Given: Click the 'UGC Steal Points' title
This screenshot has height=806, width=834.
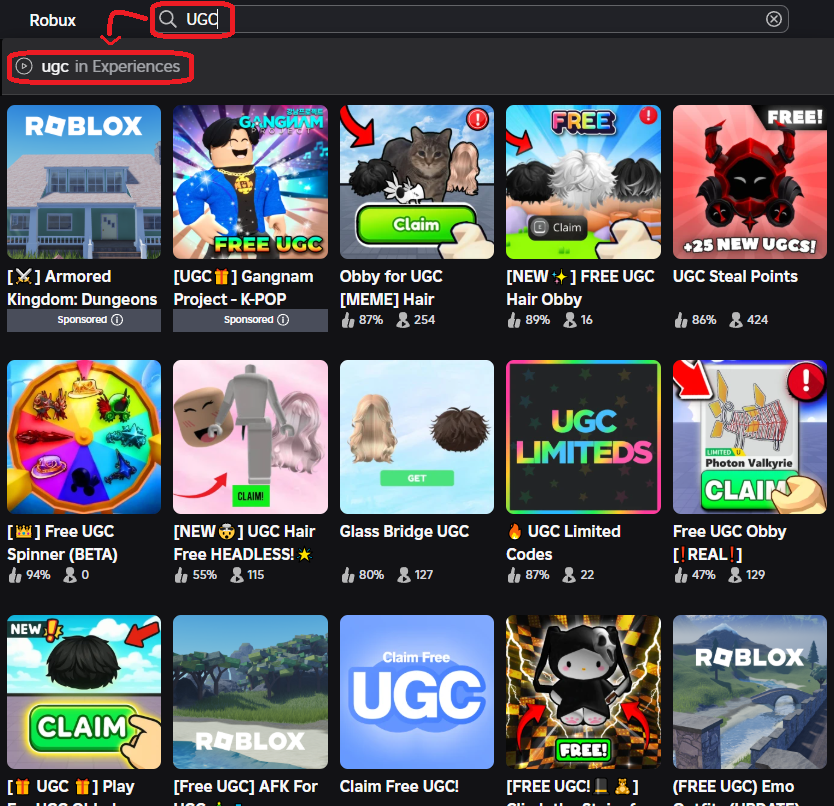Looking at the screenshot, I should [x=735, y=277].
